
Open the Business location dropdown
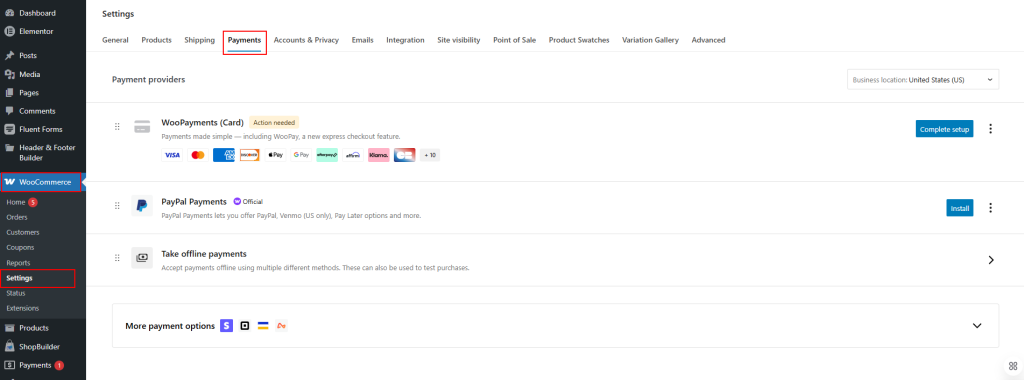click(923, 80)
